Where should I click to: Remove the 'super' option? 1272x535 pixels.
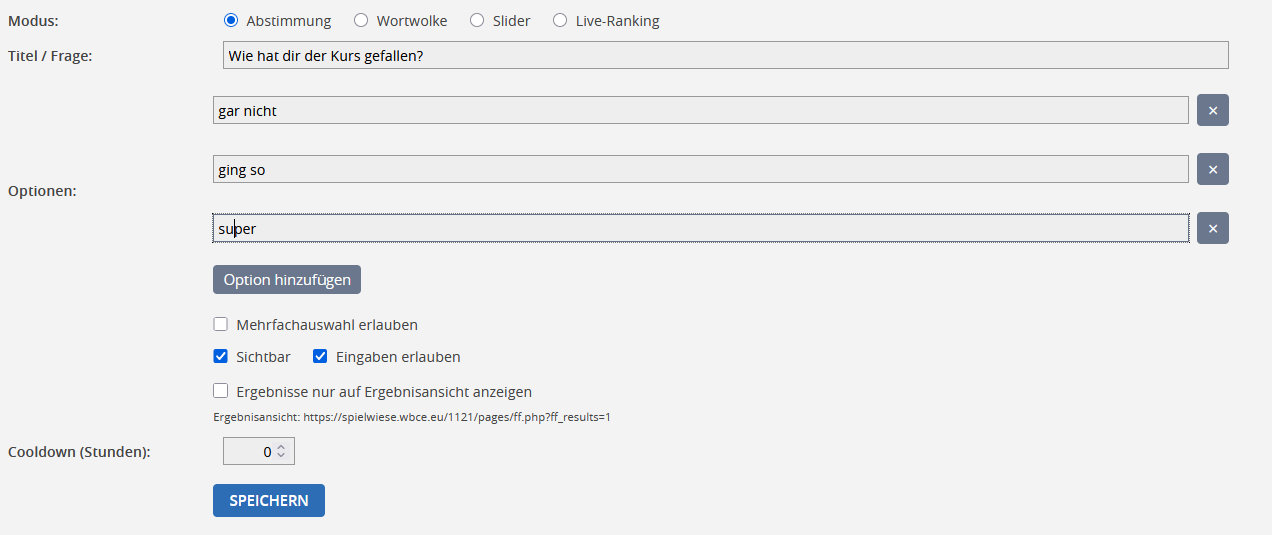tap(1212, 229)
